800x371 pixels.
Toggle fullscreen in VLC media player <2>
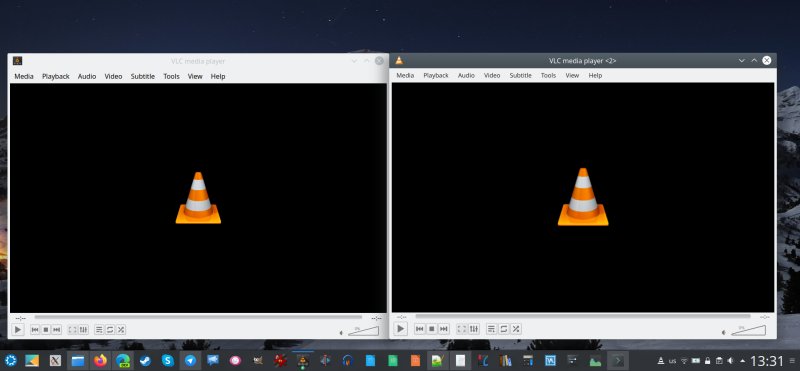click(x=462, y=329)
